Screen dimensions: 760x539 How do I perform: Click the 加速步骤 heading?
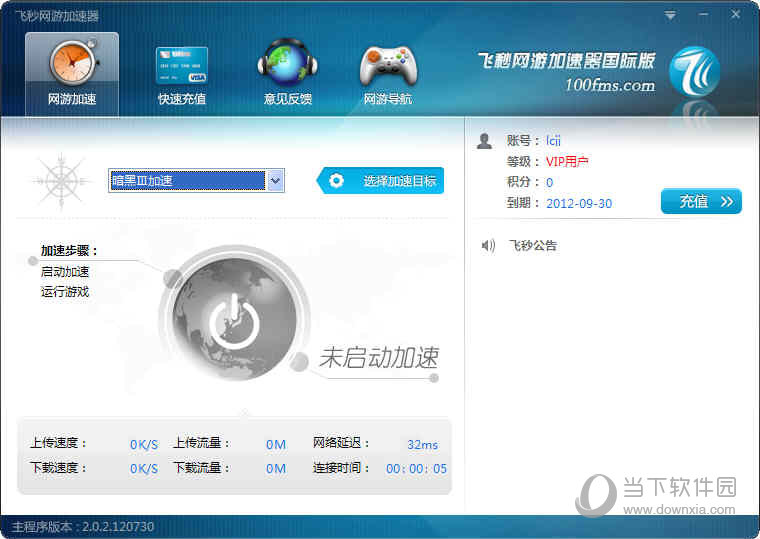69,251
